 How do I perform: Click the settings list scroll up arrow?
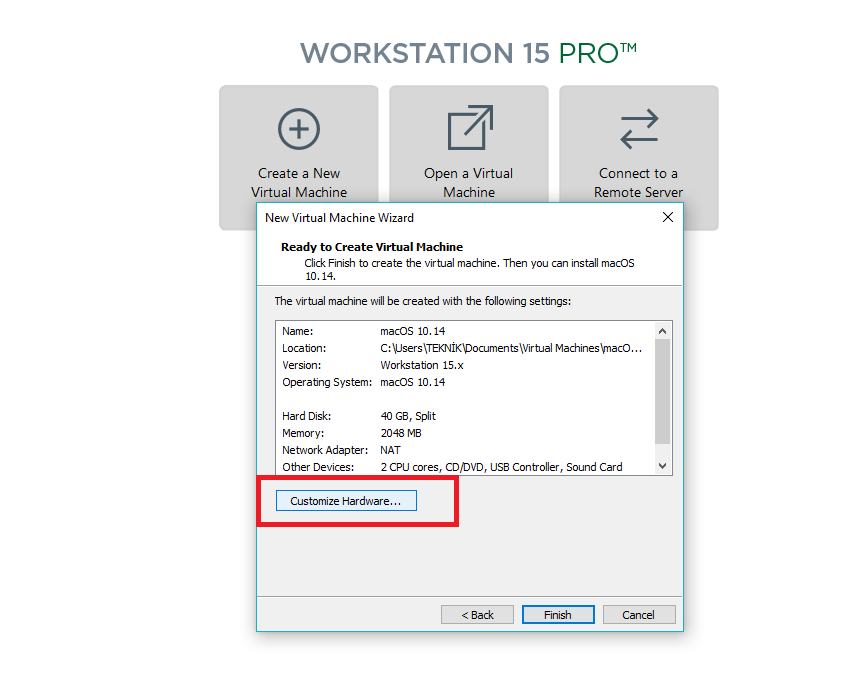coord(662,330)
